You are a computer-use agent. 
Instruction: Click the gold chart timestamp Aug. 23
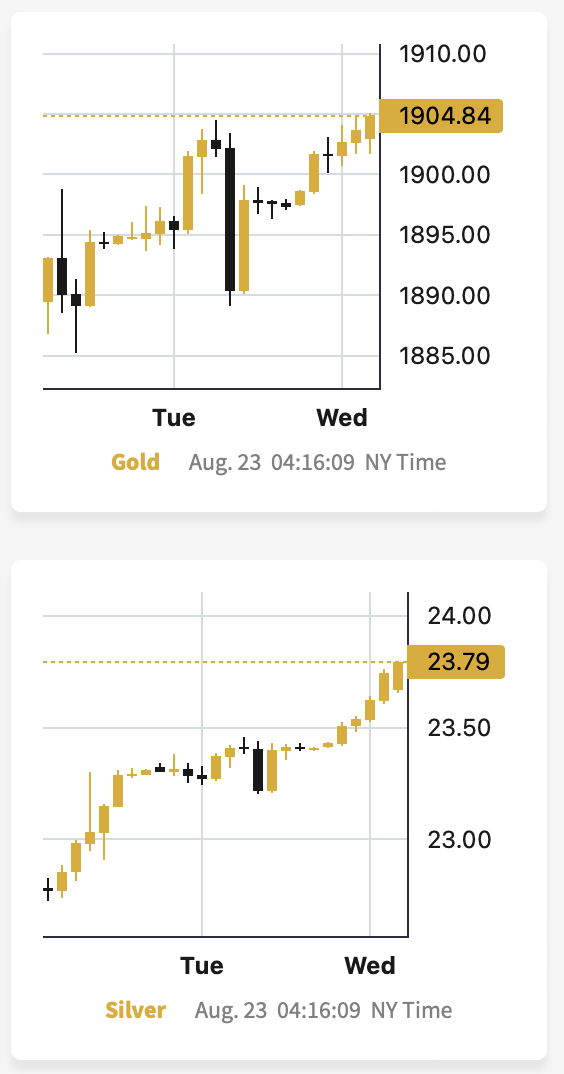point(225,462)
